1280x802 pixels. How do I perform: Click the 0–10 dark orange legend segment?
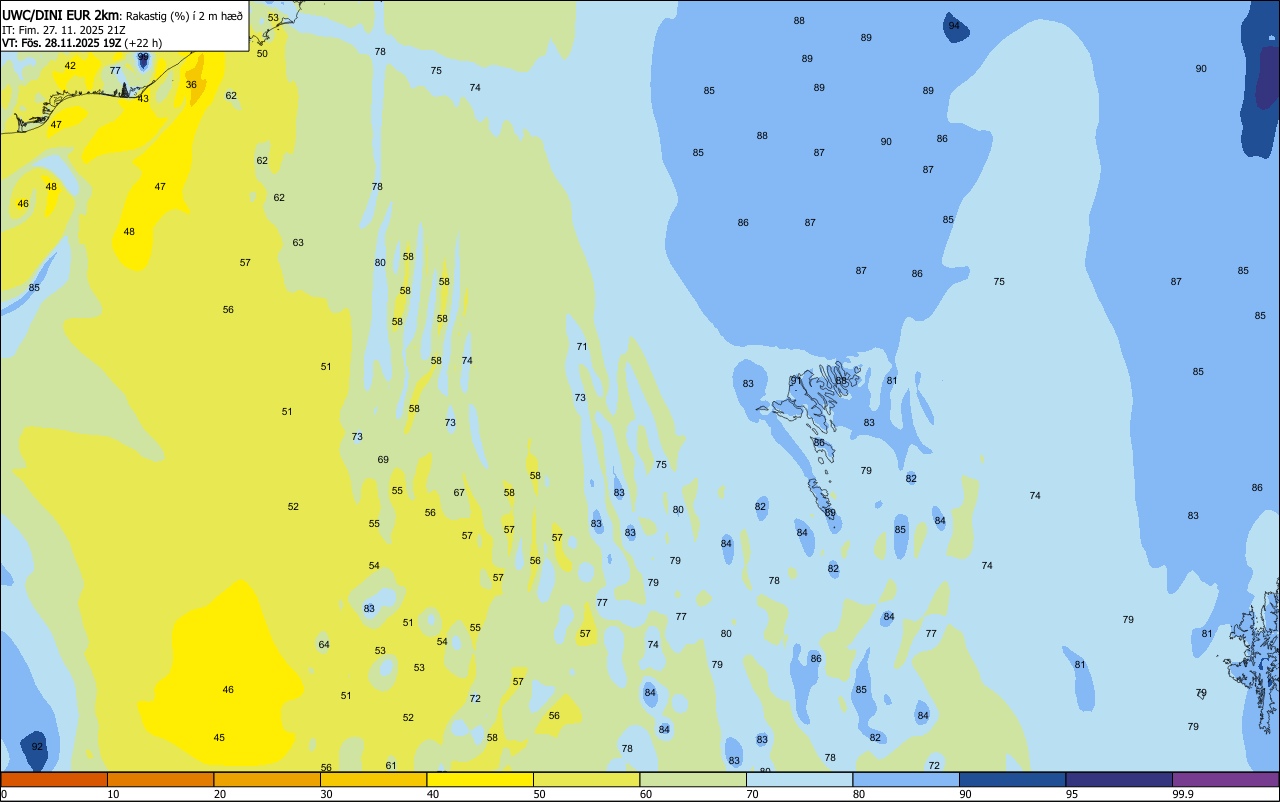(54, 779)
